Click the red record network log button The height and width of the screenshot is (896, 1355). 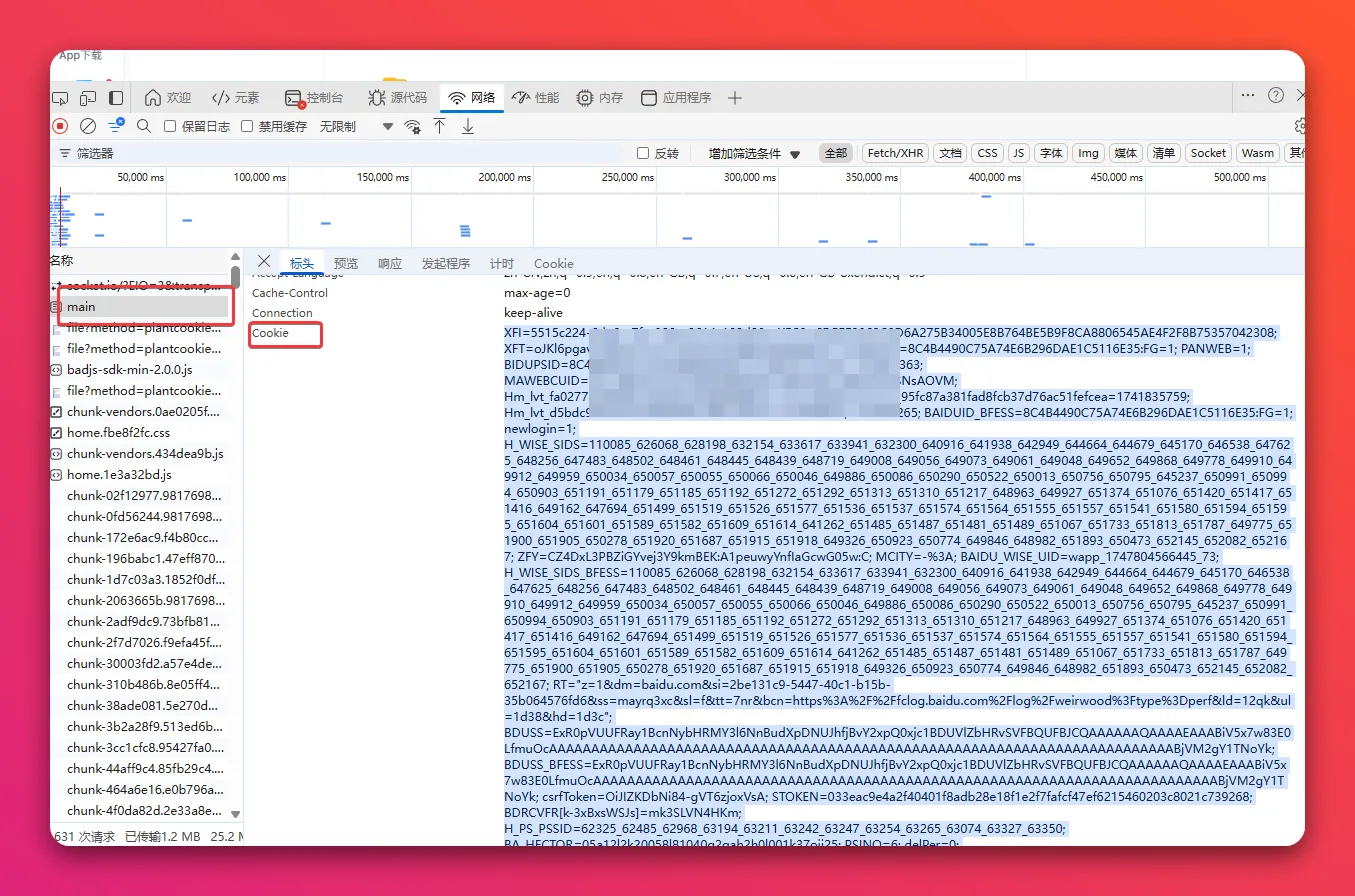[x=60, y=126]
